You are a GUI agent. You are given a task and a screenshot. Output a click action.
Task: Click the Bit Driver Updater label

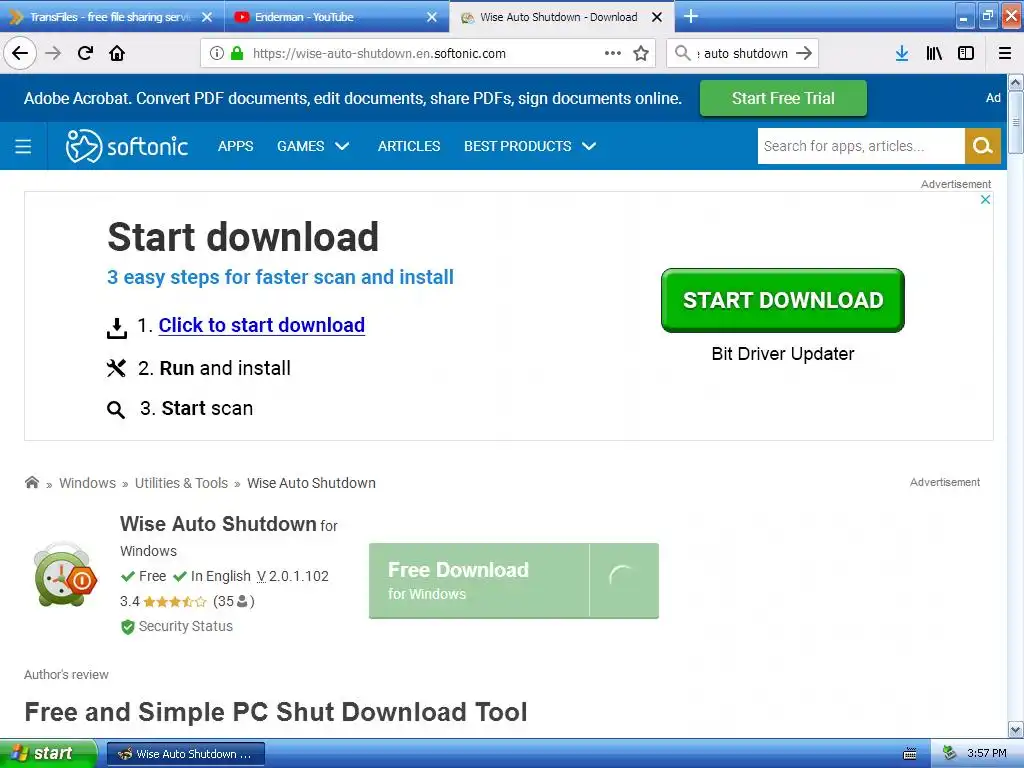tap(782, 354)
